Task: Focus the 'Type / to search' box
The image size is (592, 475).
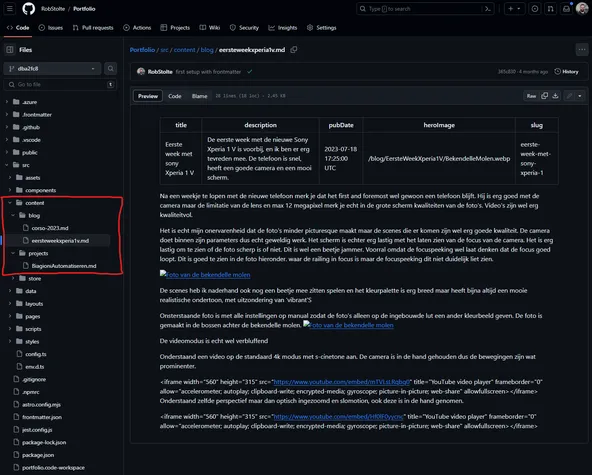Action: (425, 9)
